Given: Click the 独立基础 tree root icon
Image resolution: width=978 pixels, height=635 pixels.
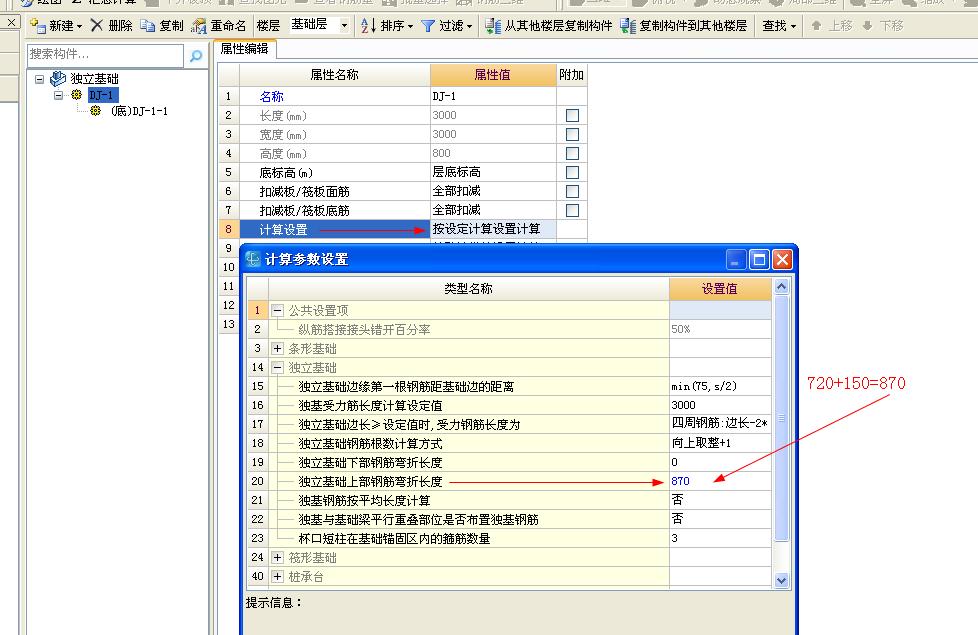Looking at the screenshot, I should pos(58,79).
